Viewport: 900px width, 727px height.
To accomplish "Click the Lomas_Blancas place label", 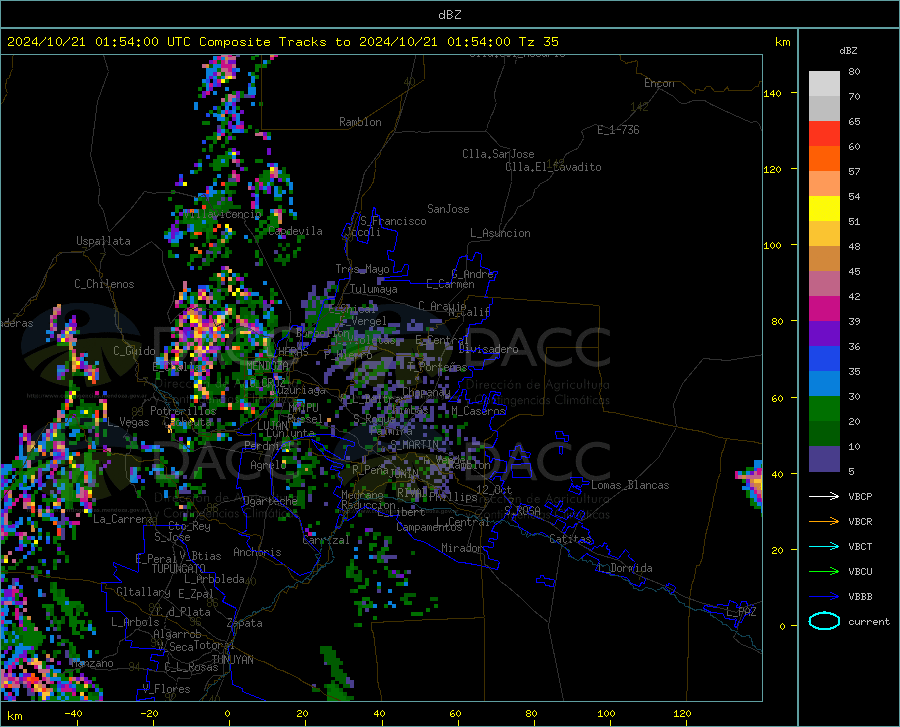I will [630, 485].
